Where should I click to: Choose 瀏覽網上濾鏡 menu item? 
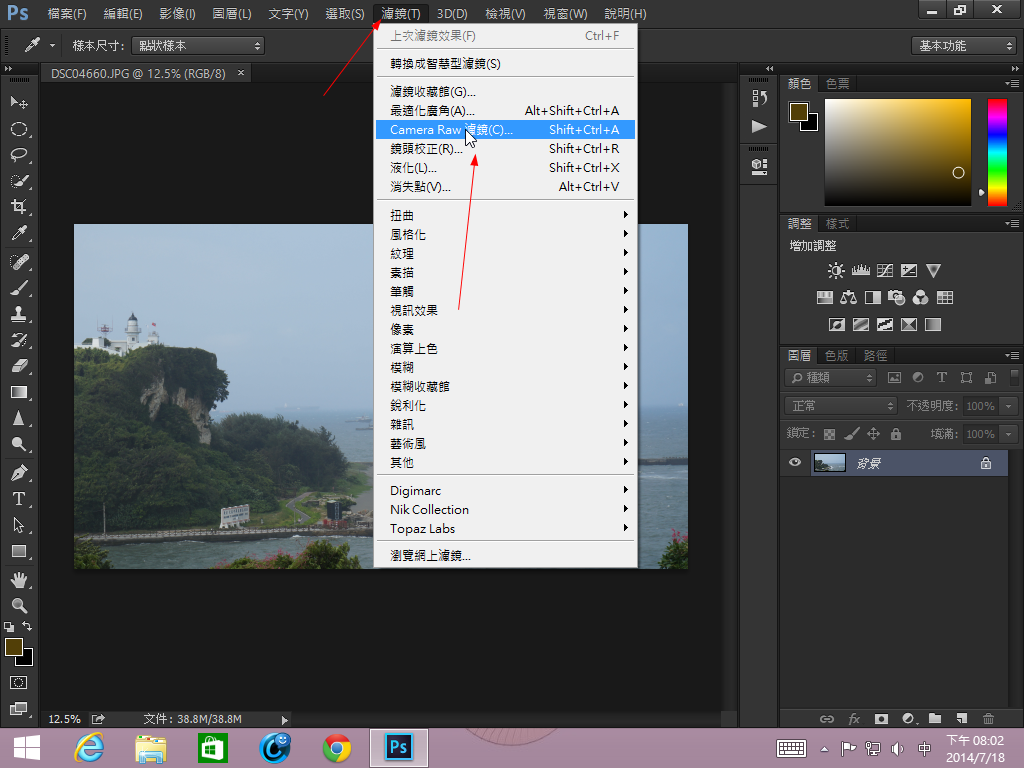505,555
